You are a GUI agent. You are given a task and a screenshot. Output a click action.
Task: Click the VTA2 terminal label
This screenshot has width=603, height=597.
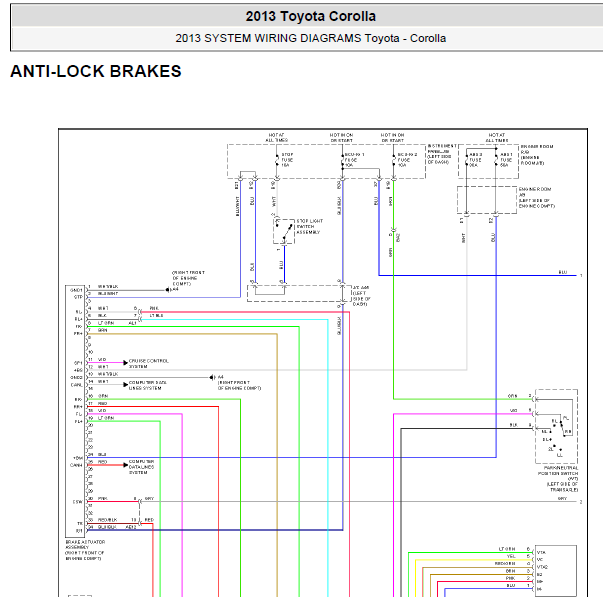tap(542, 567)
